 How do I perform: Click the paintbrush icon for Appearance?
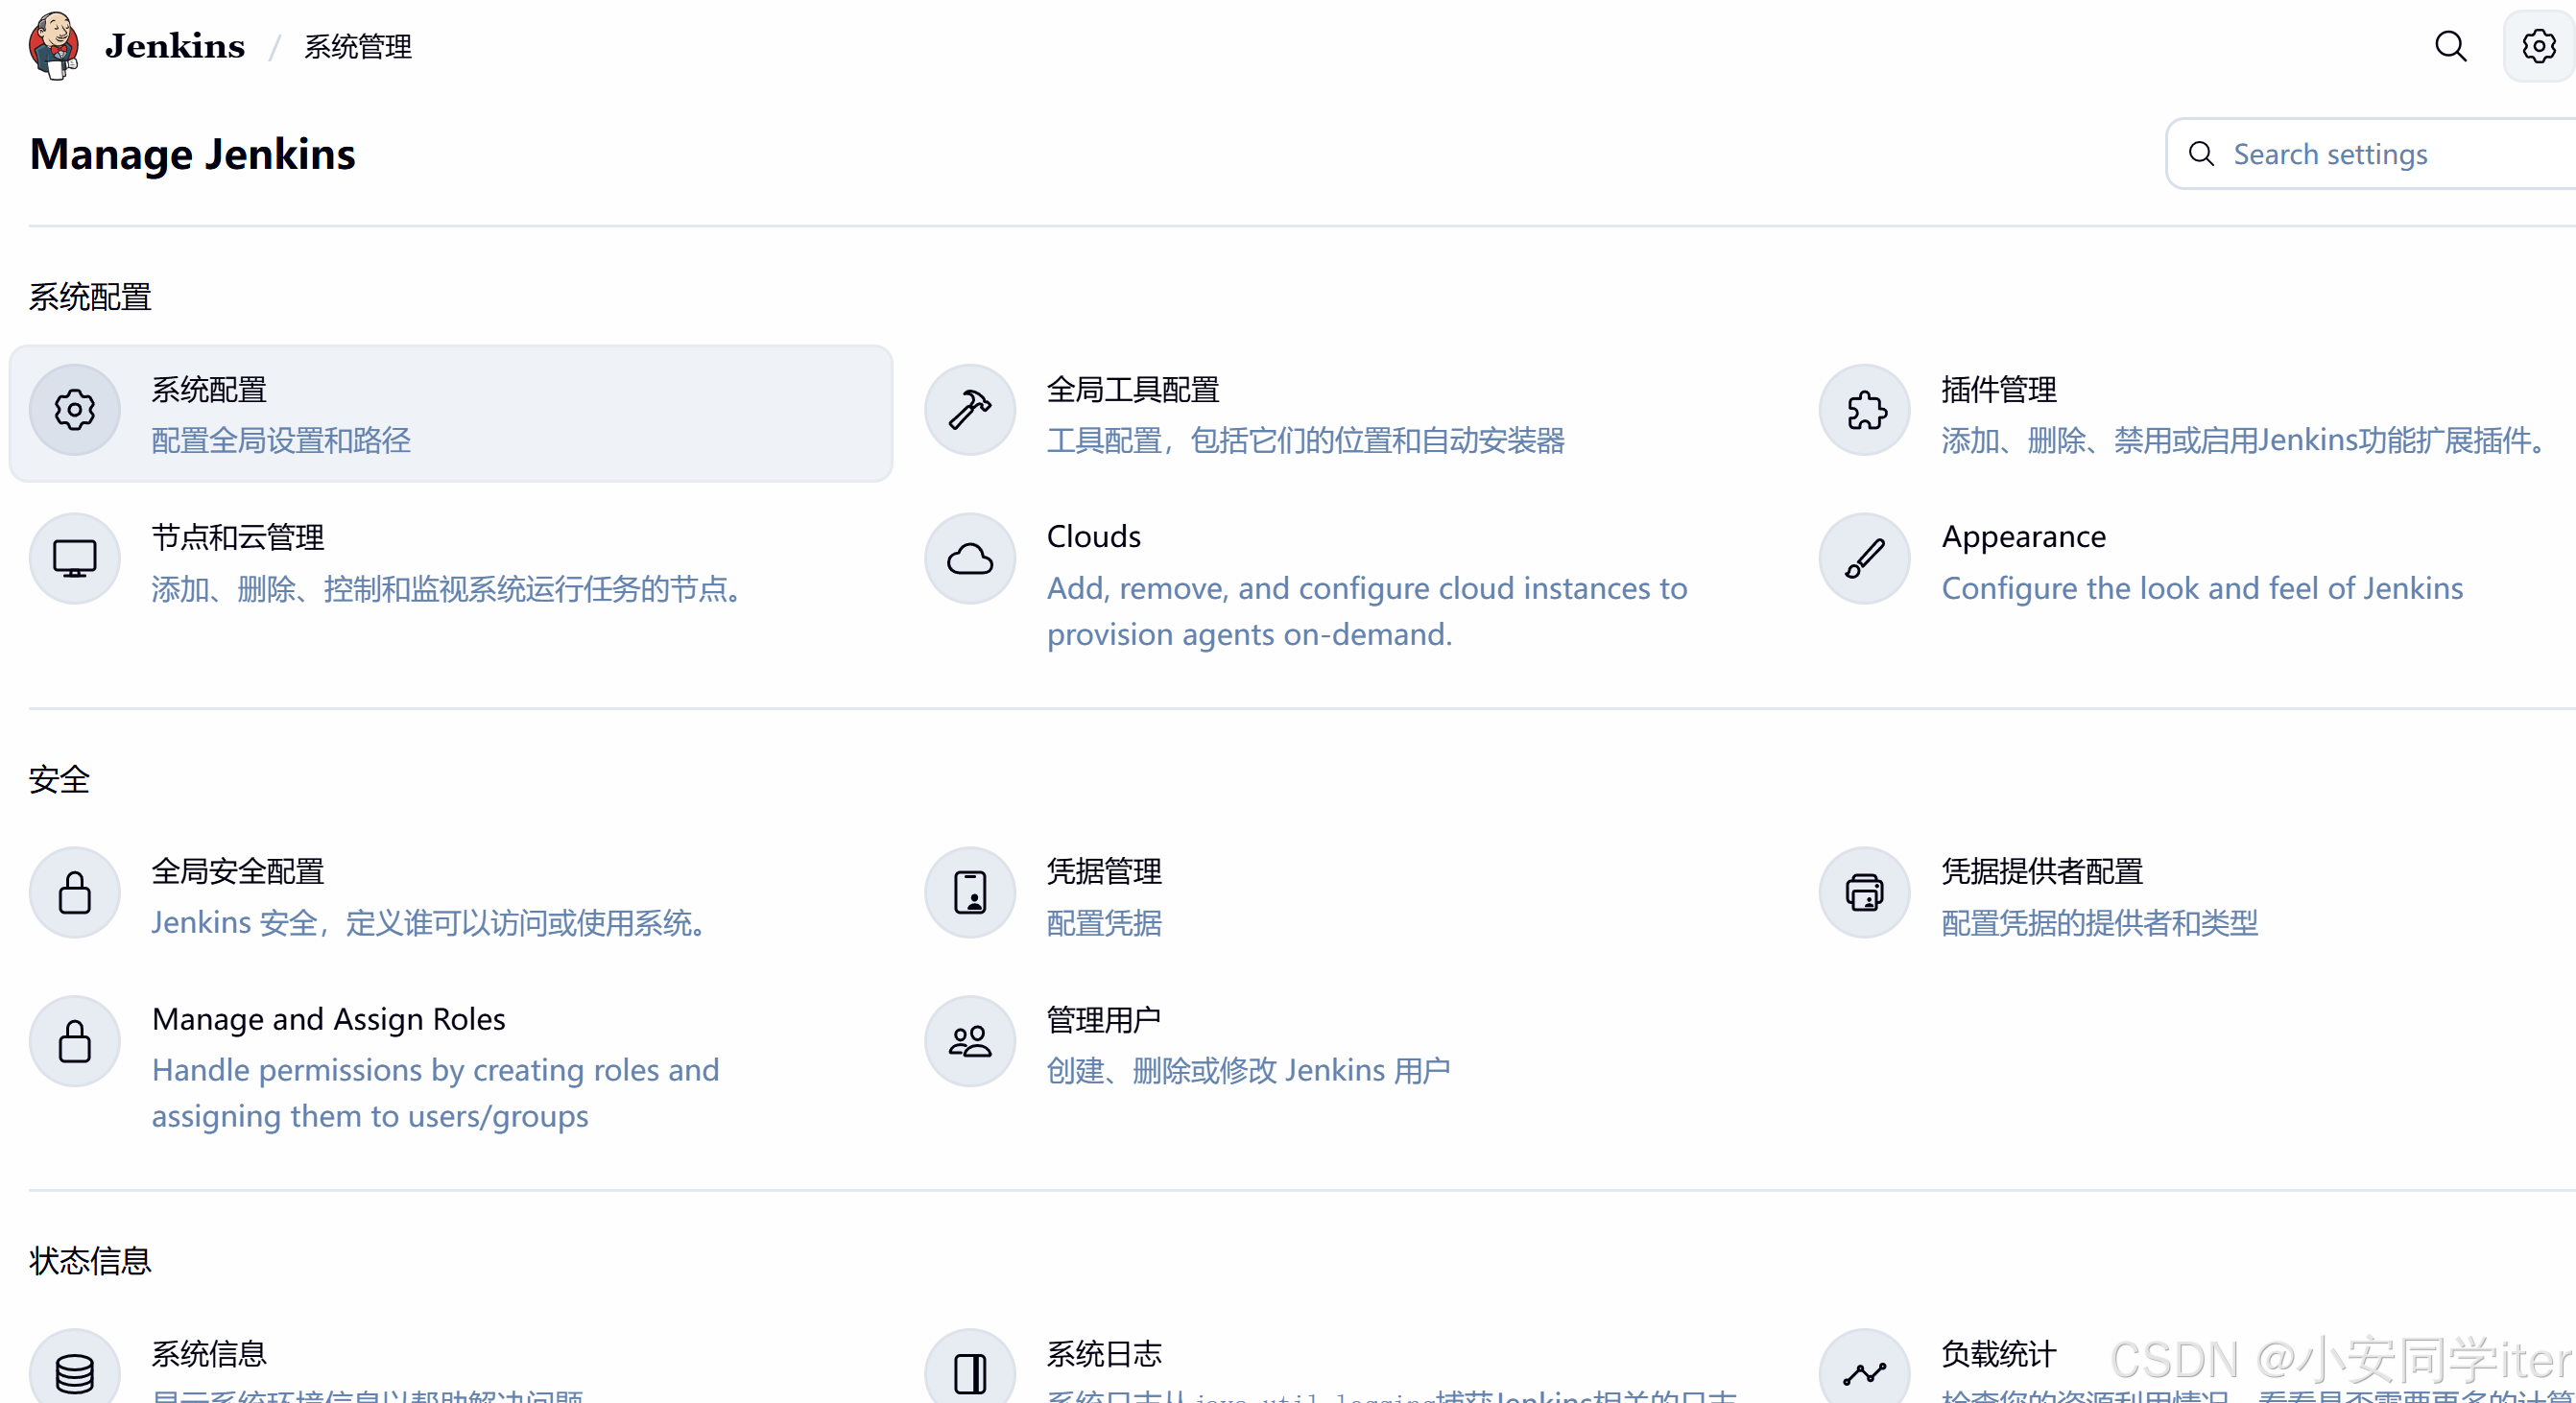click(1865, 558)
